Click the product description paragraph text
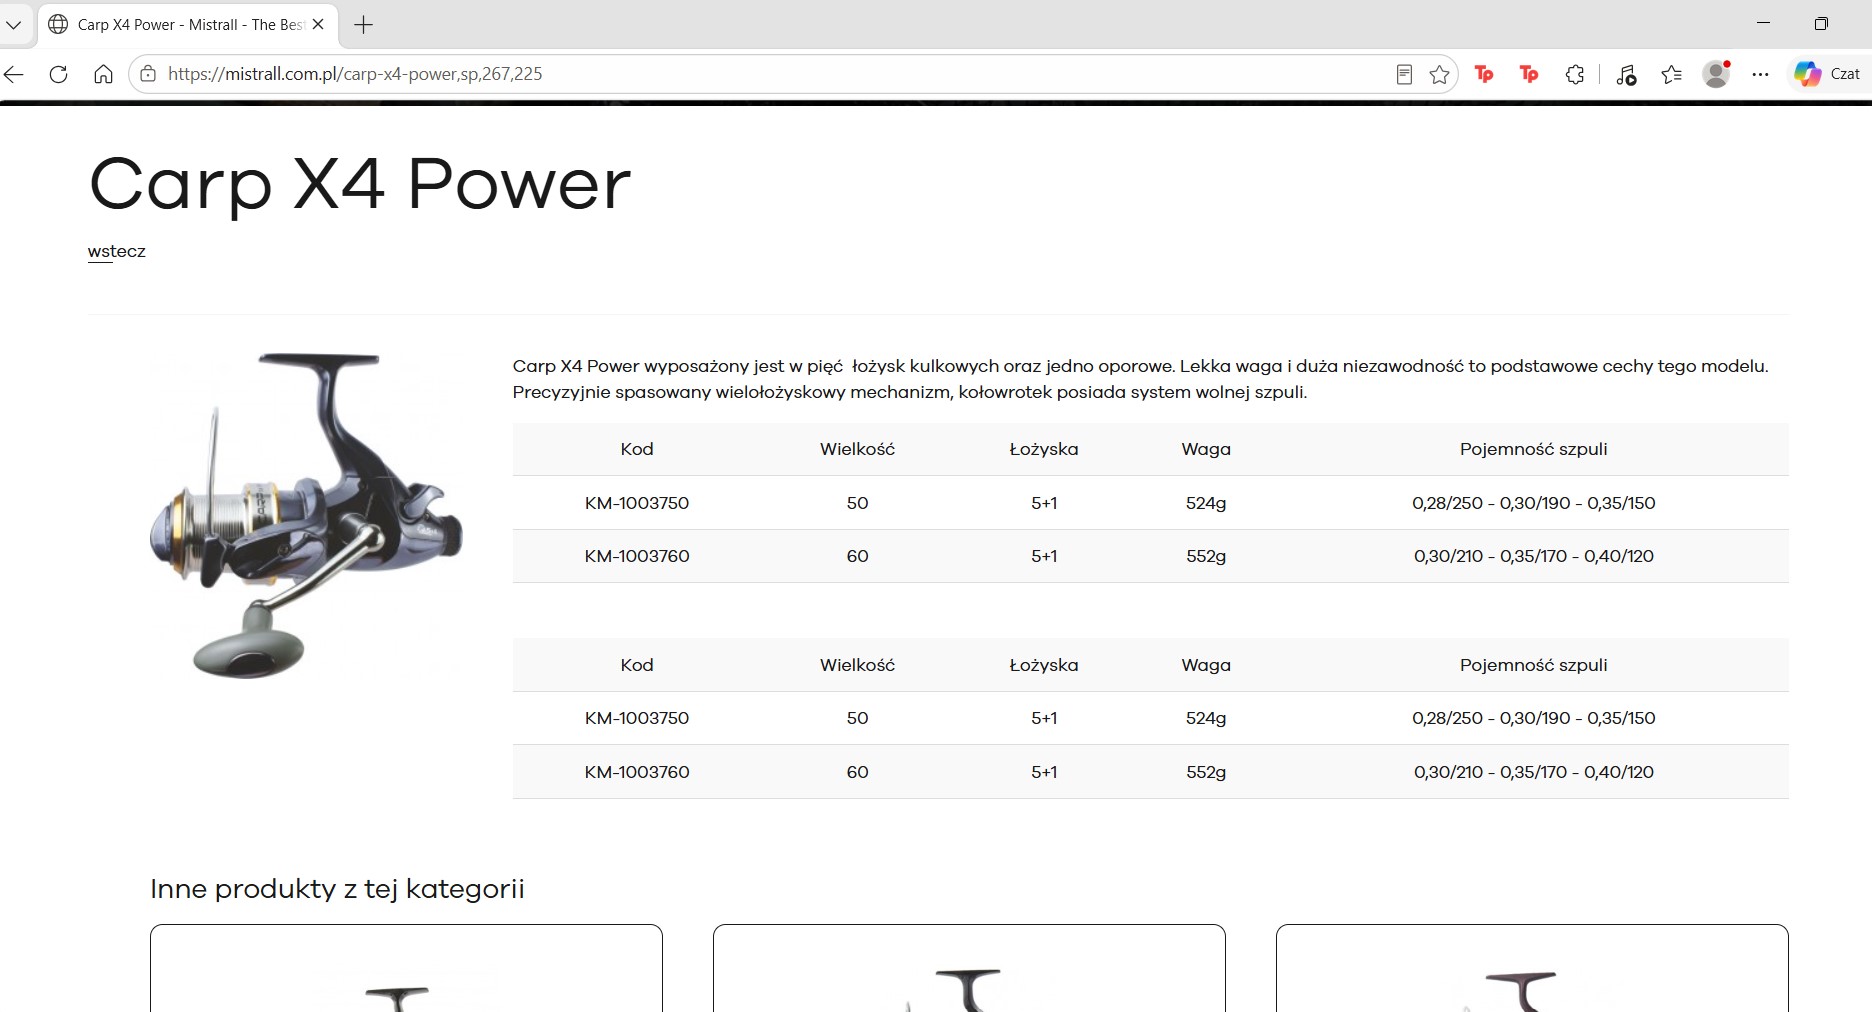The height and width of the screenshot is (1012, 1872). (1141, 379)
